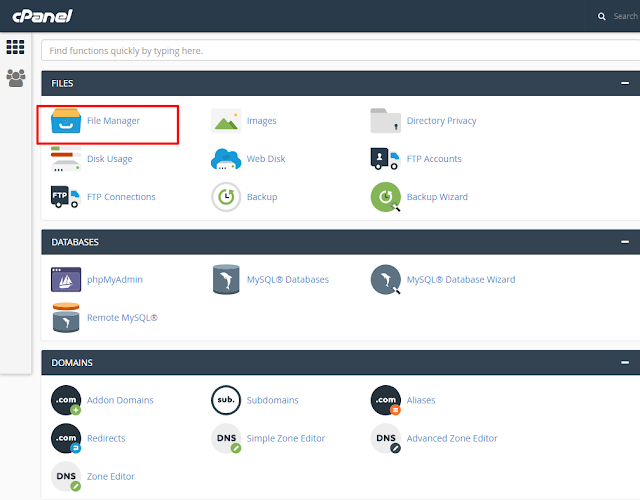Open the Remote MySQL® link
This screenshot has width=640, height=500.
coord(122,318)
